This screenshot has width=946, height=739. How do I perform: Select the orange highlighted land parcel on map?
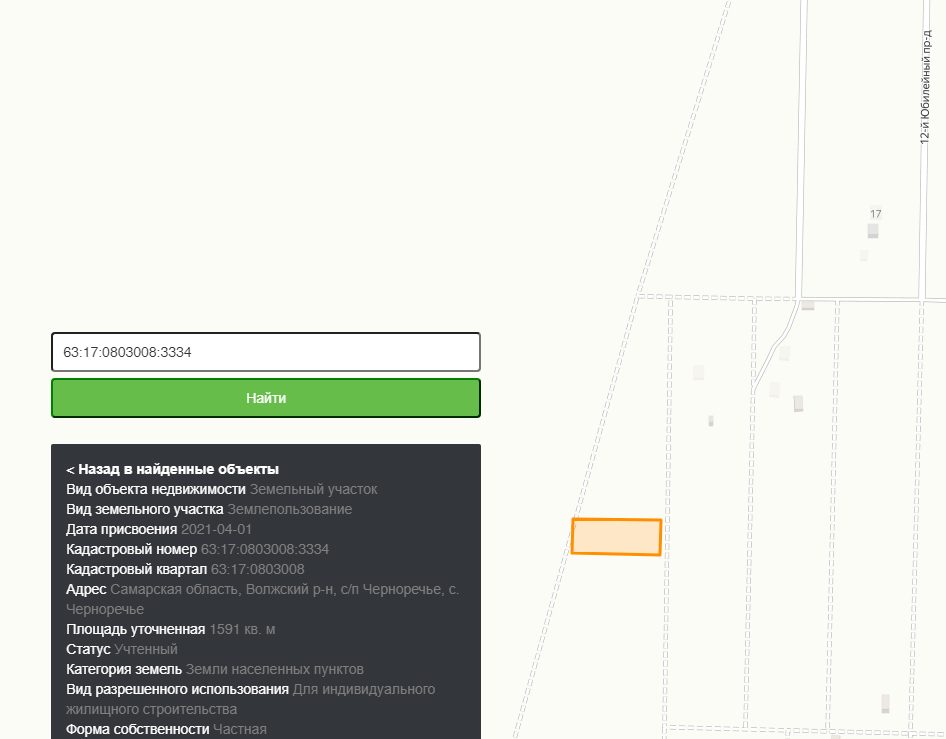coord(616,536)
